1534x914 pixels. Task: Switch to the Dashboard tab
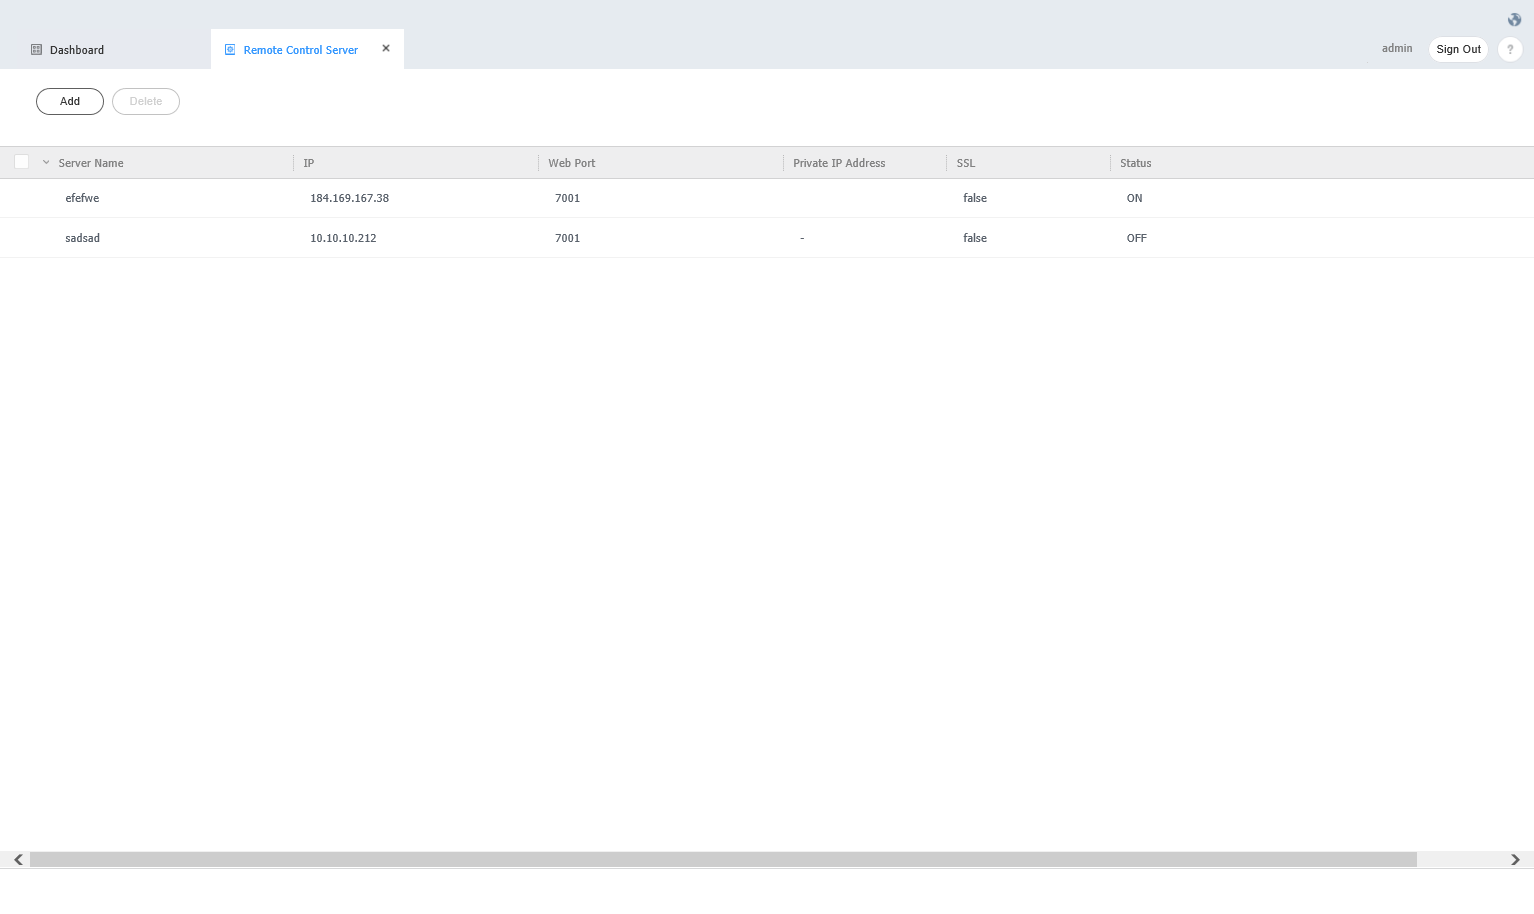77,50
